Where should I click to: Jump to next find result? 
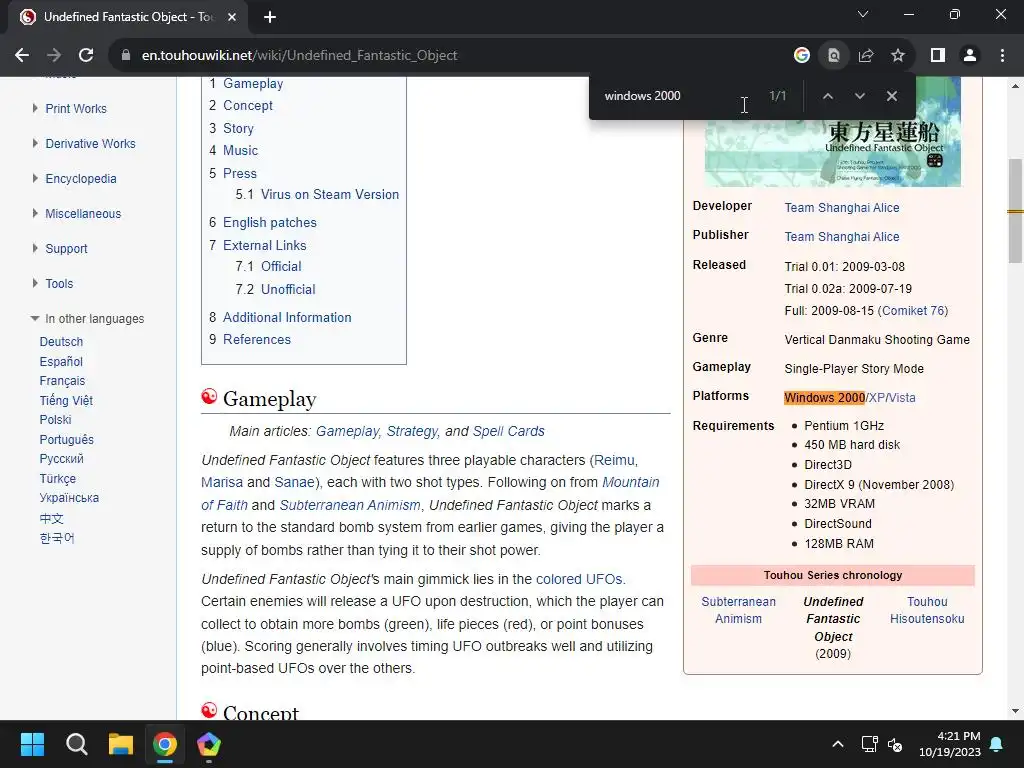point(859,96)
